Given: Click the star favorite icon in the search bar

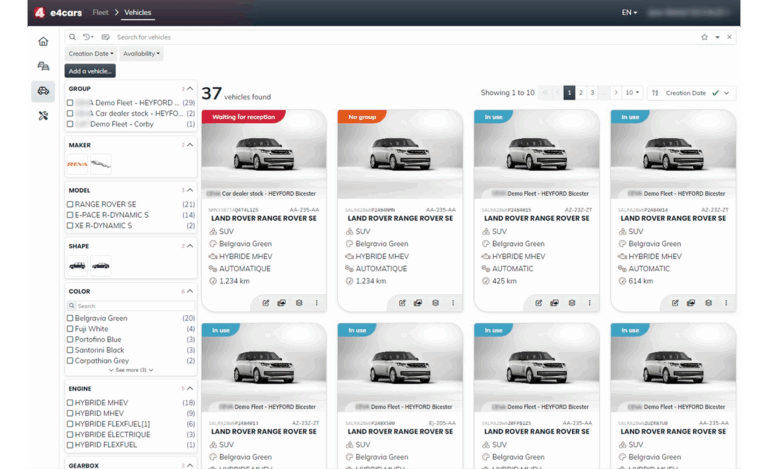Looking at the screenshot, I should pos(705,37).
